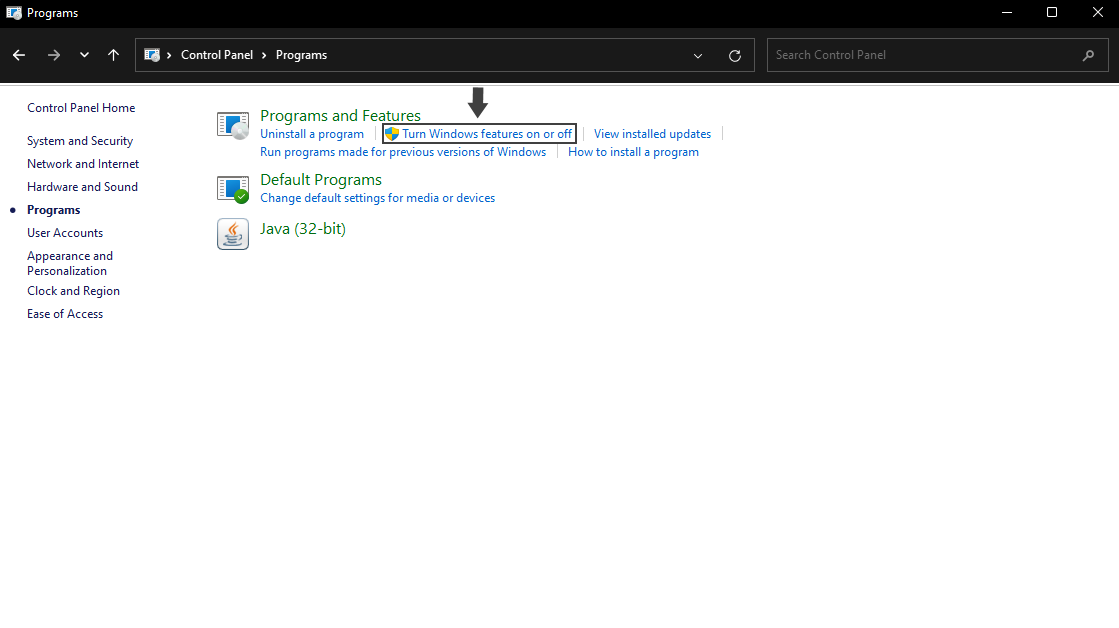Open the Default Programs heading
This screenshot has width=1119, height=628.
pos(320,180)
